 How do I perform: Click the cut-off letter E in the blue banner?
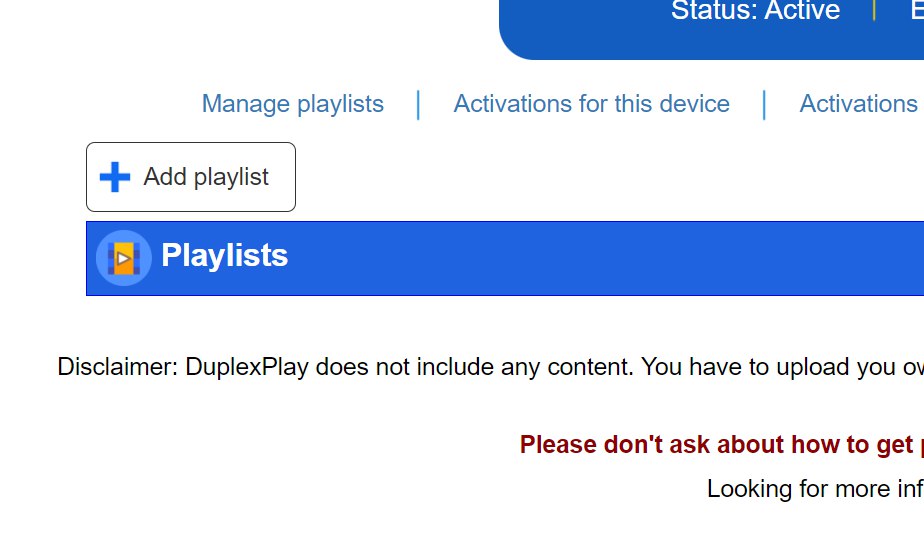click(x=918, y=10)
